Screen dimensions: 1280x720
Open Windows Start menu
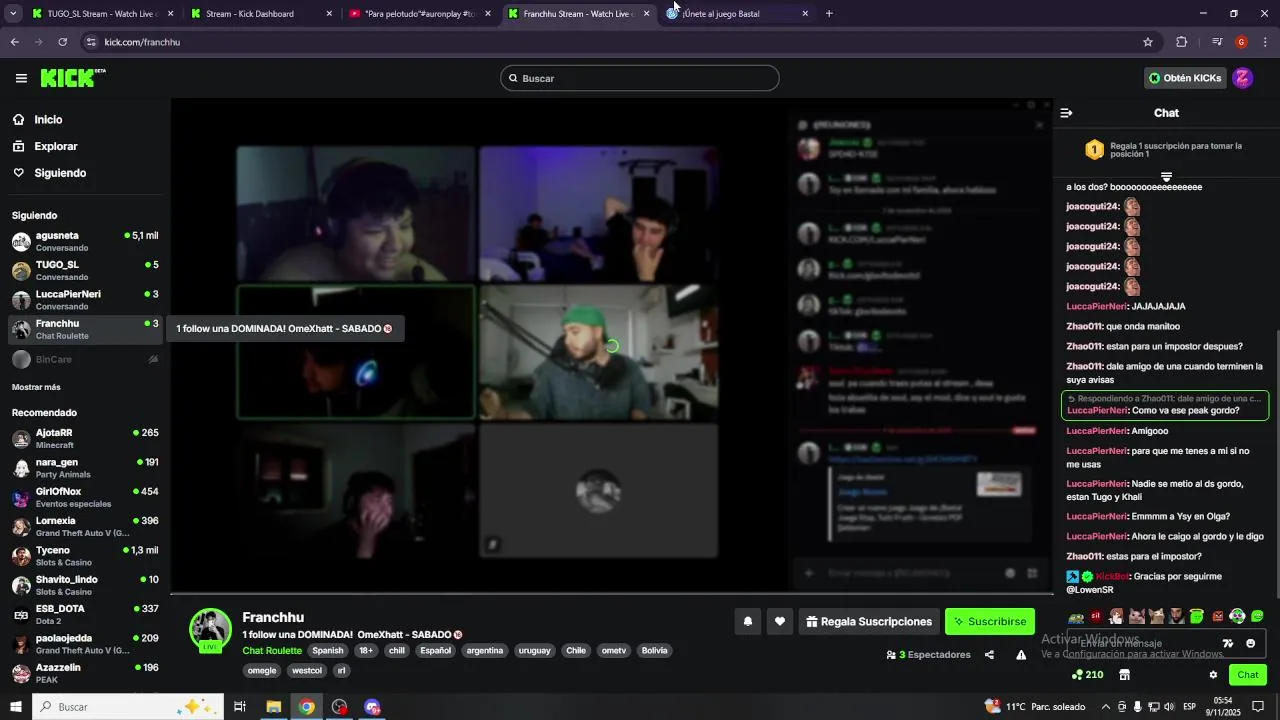point(16,707)
